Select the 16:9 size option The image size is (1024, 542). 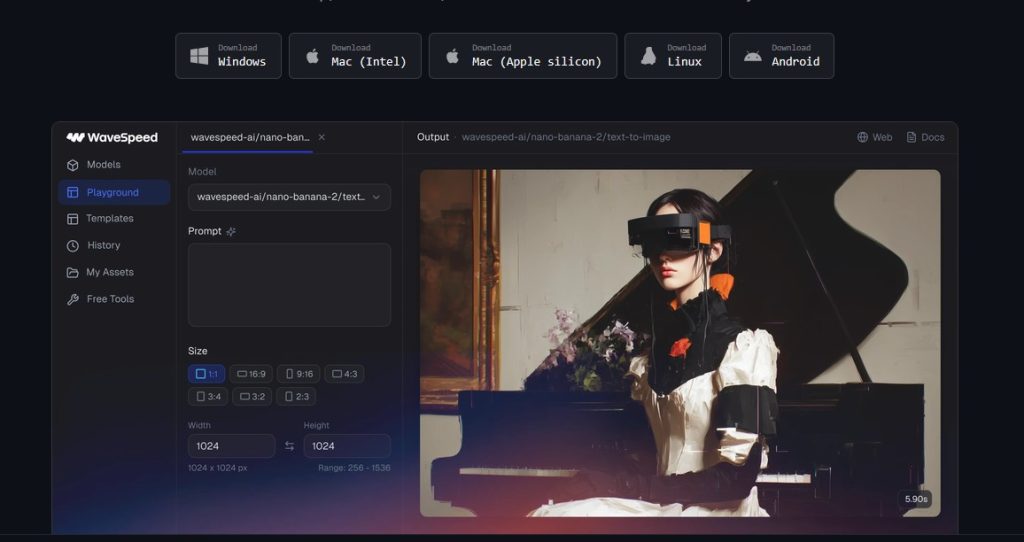(251, 374)
